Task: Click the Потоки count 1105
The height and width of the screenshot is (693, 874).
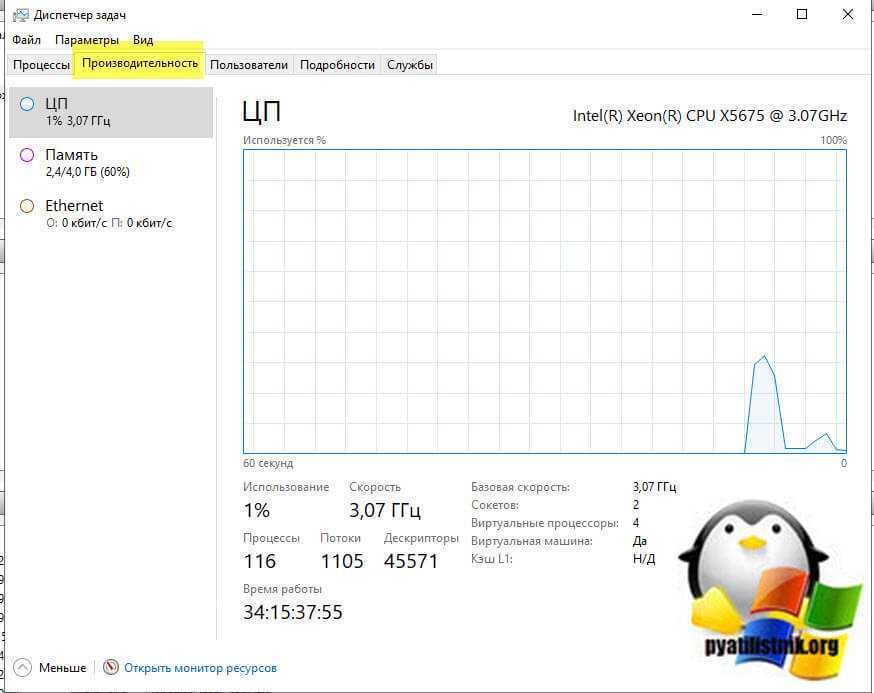Action: (x=342, y=561)
